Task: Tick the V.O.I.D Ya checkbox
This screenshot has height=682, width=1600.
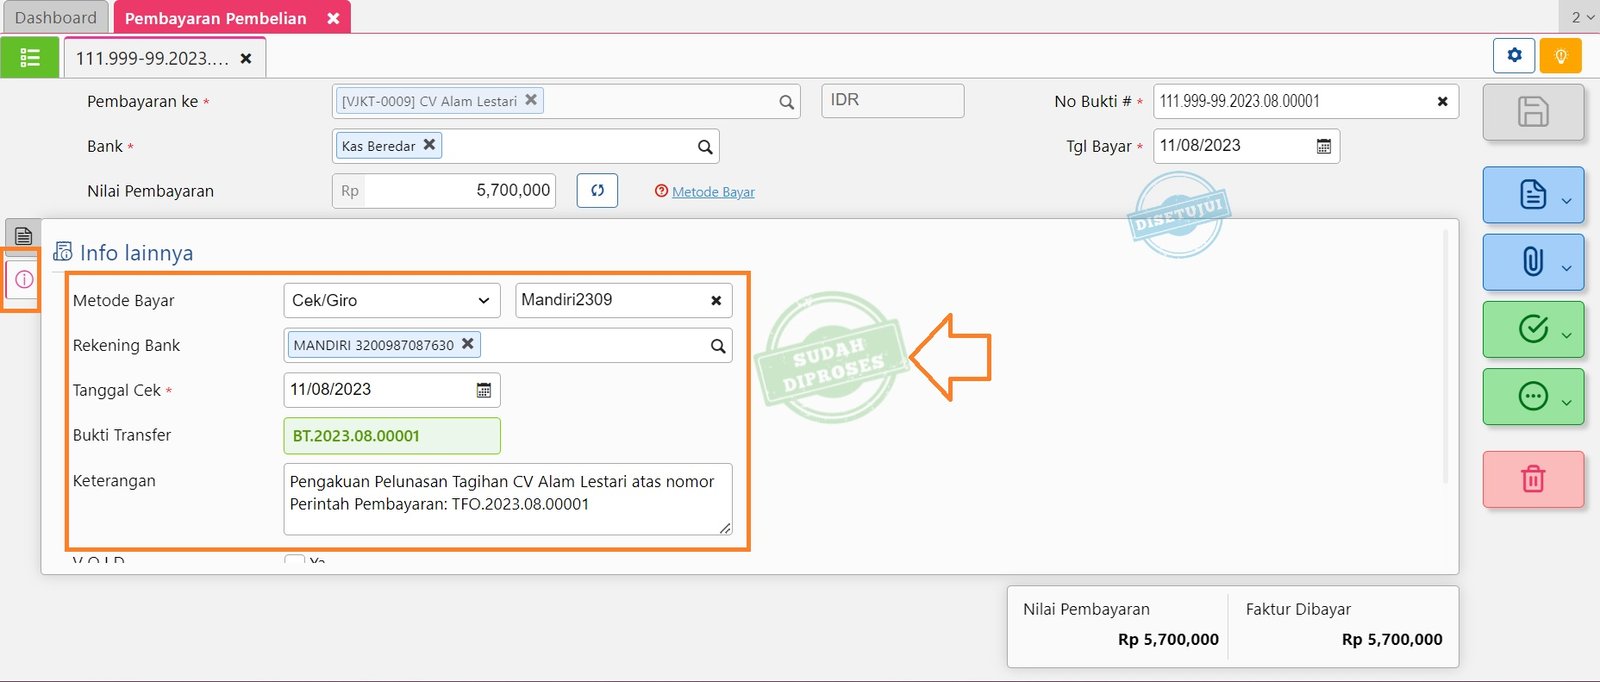Action: point(295,560)
